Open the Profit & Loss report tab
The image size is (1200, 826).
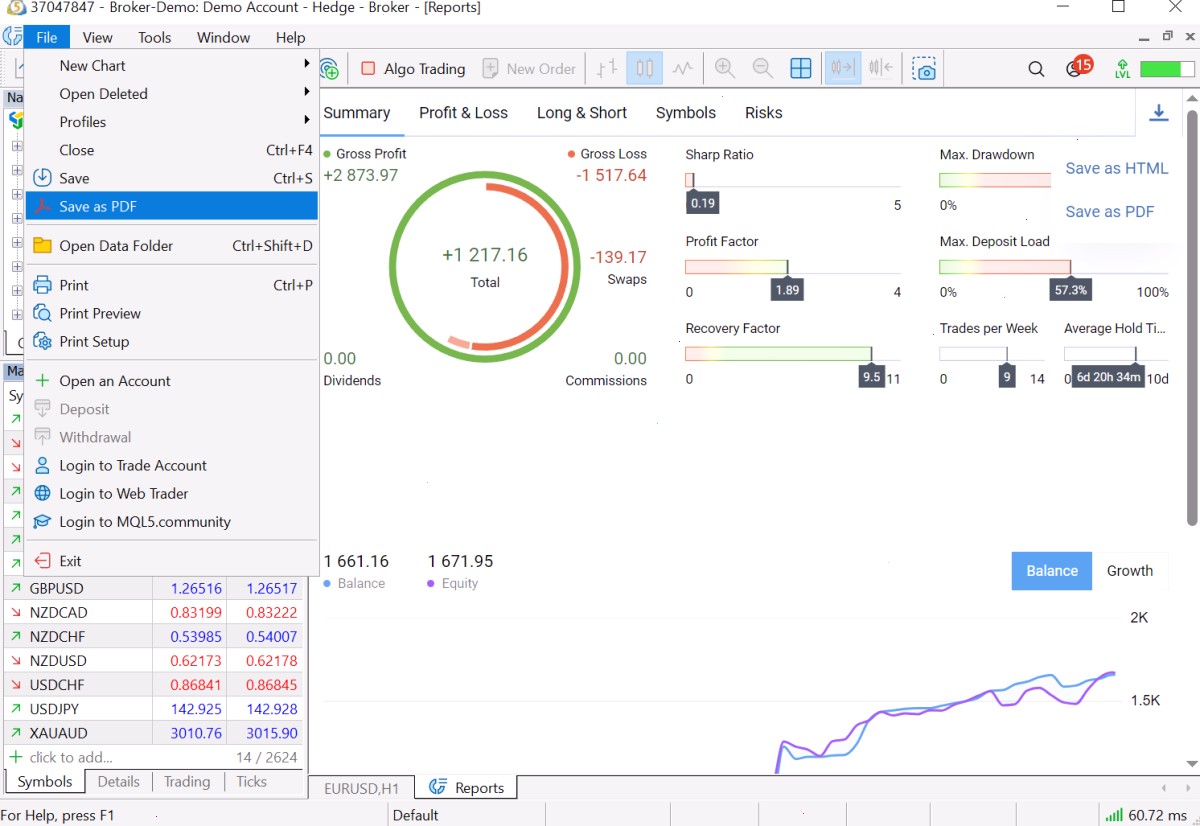[463, 113]
